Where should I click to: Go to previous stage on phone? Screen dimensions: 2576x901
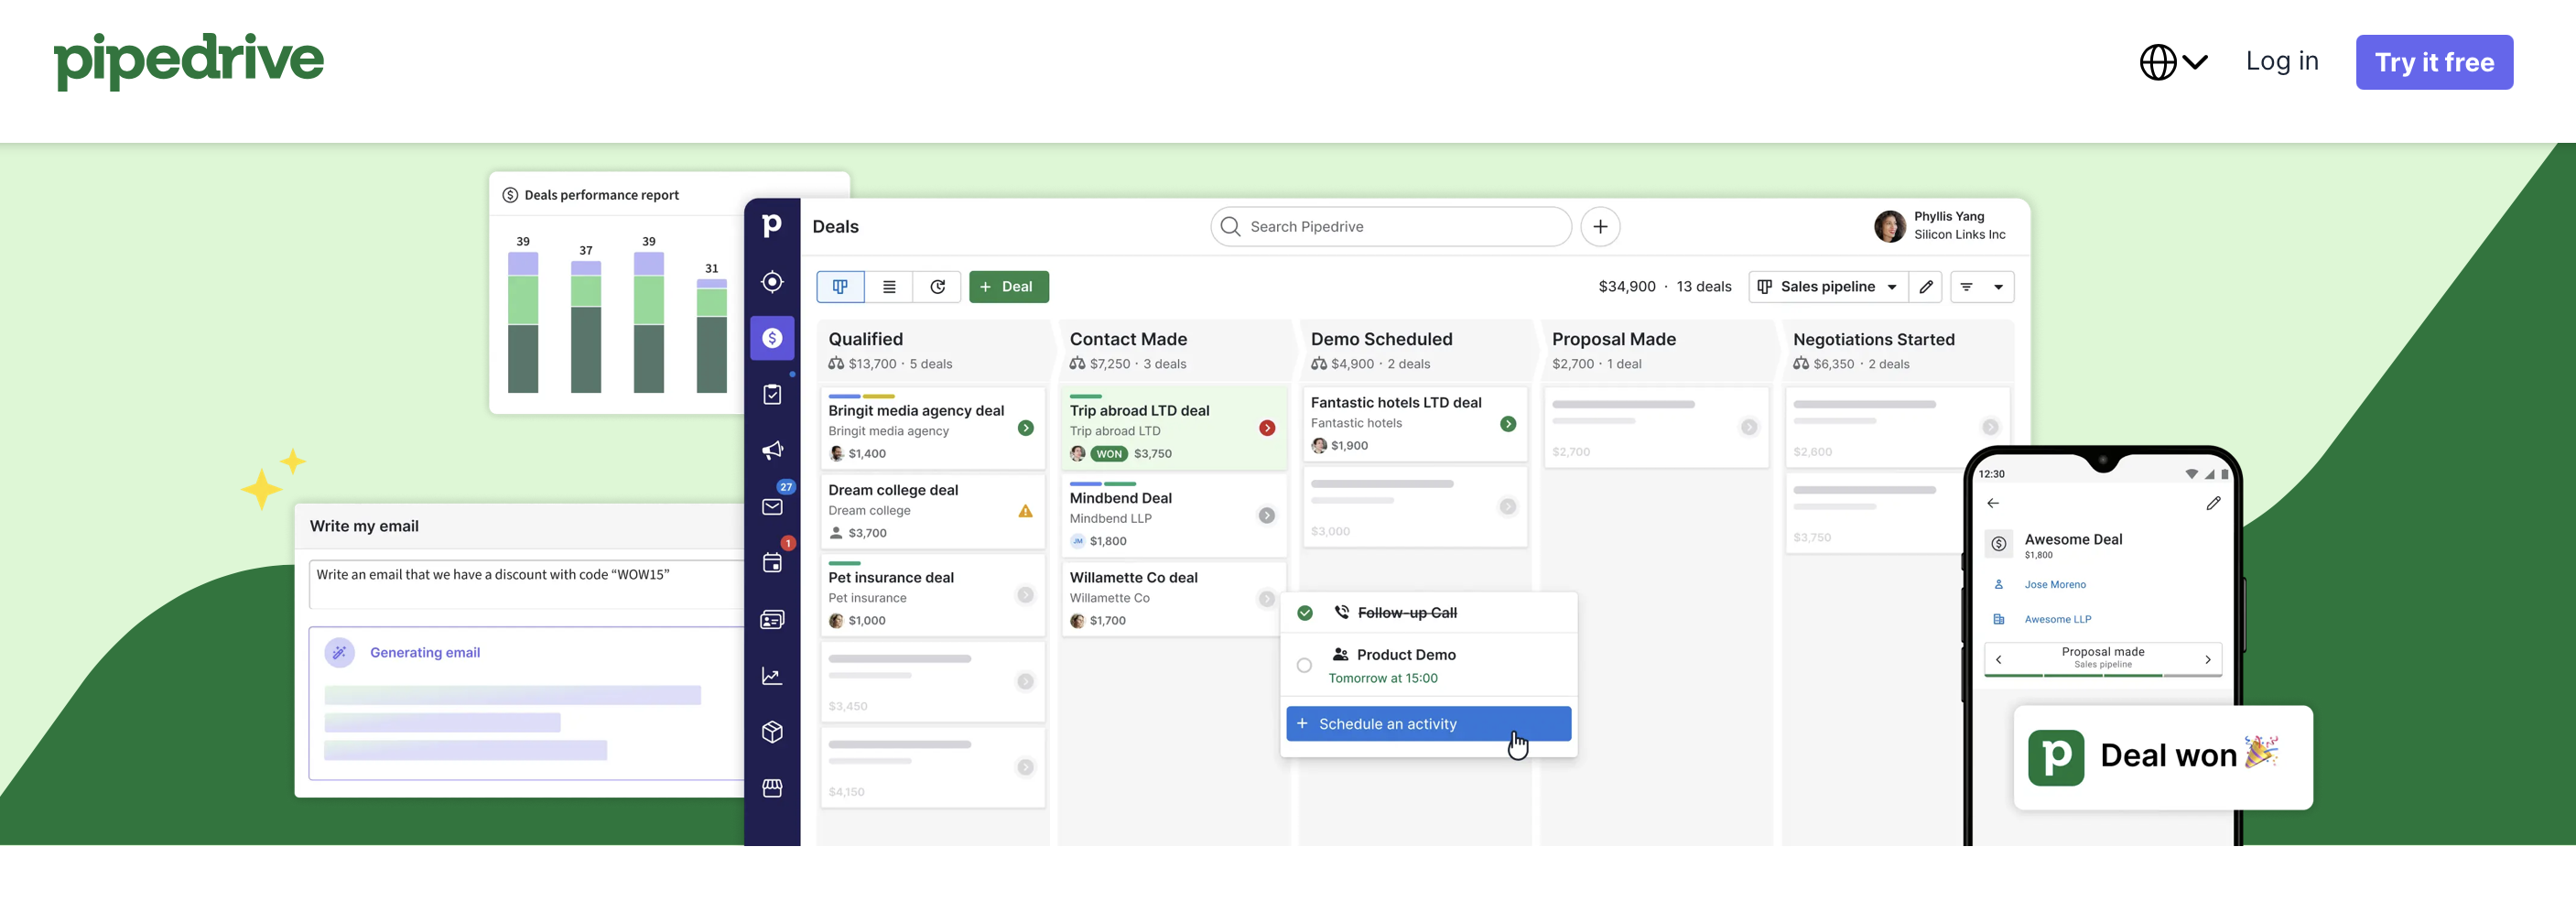pos(1998,660)
